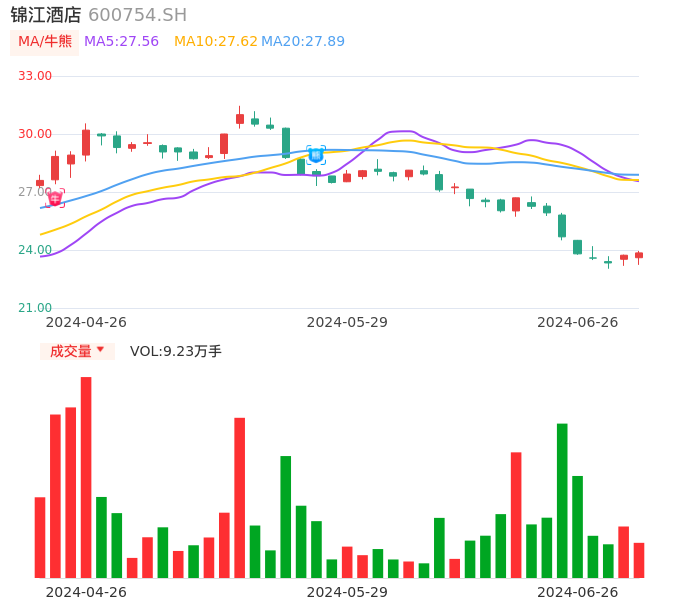The image size is (686, 606).
Task: Click the red bull (牛) marker icon
Action: click(55, 198)
